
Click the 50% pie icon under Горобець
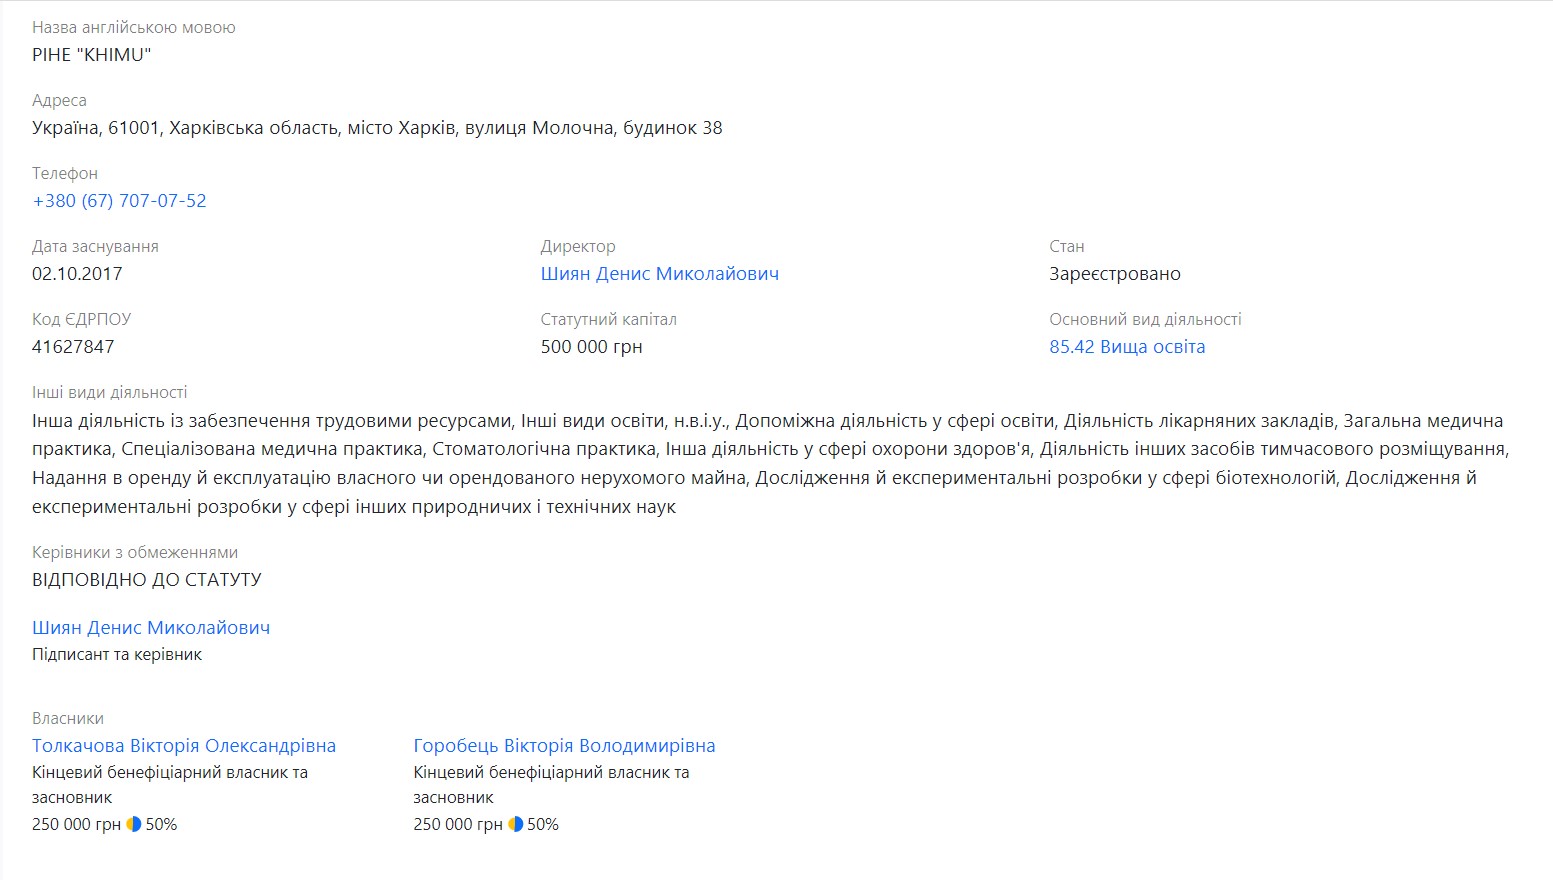(x=515, y=824)
